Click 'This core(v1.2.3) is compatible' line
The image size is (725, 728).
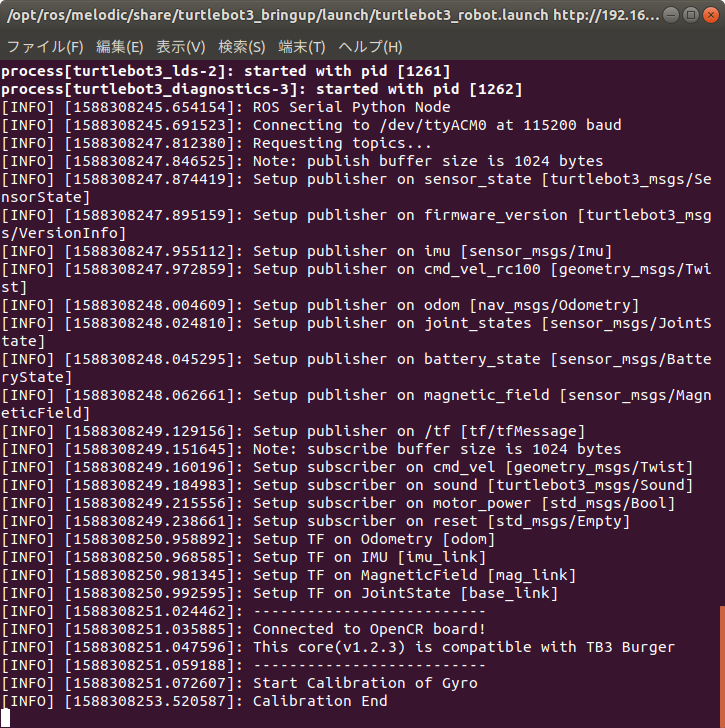338,647
